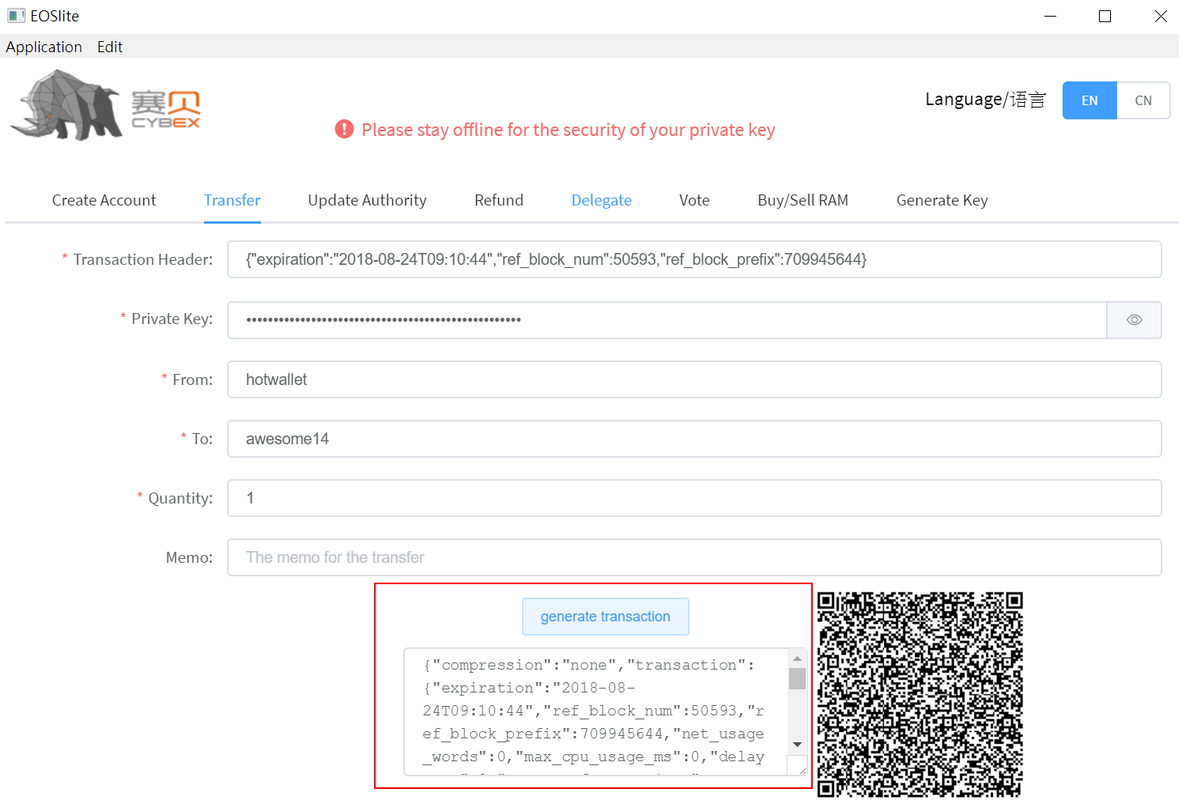Minimize the EOSlite window

[1050, 16]
